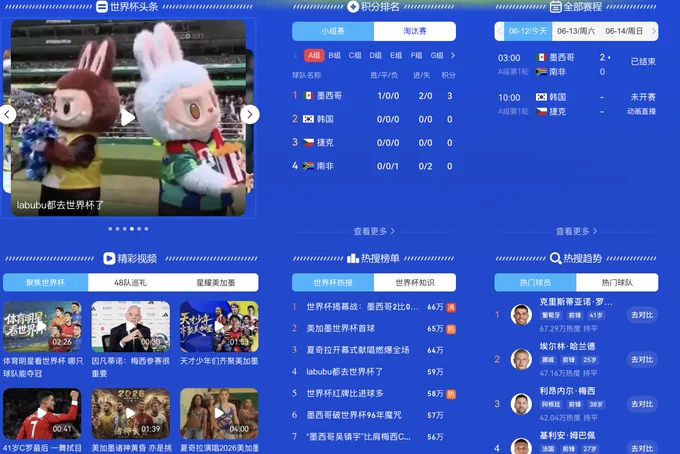Viewport: 680px width, 454px height.
Task: Play the labubu World Cup headline video
Action: [128, 118]
